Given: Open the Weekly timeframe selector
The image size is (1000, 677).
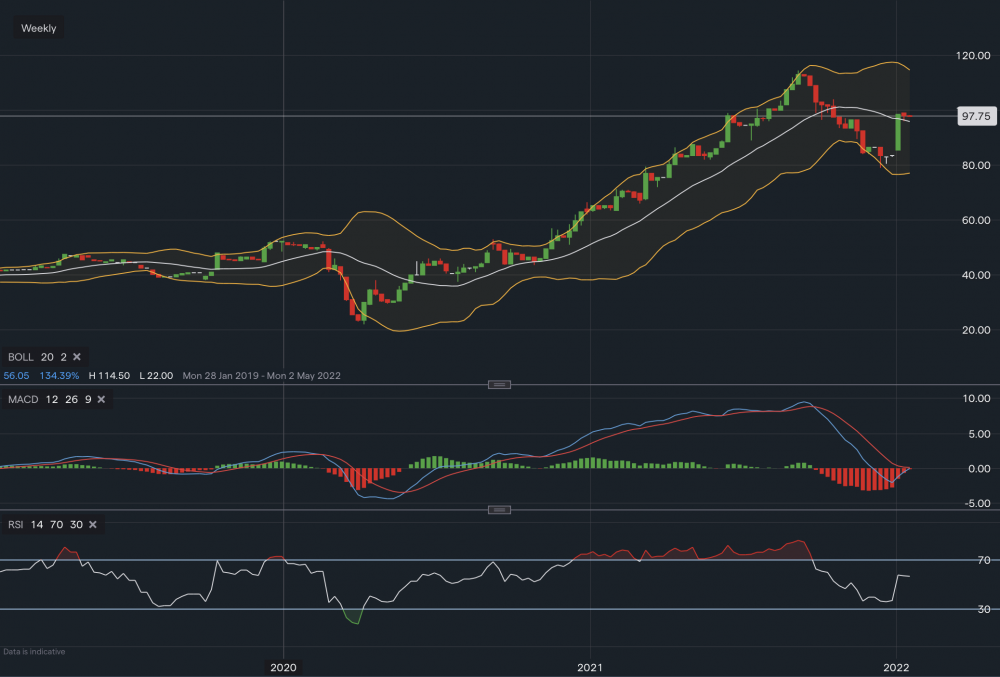Looking at the screenshot, I should coord(37,27).
